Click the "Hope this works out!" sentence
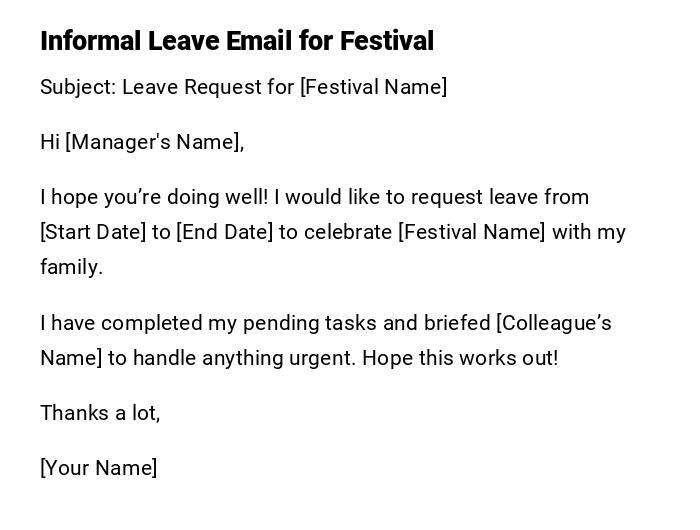This screenshot has height=530, width=700. 460,358
